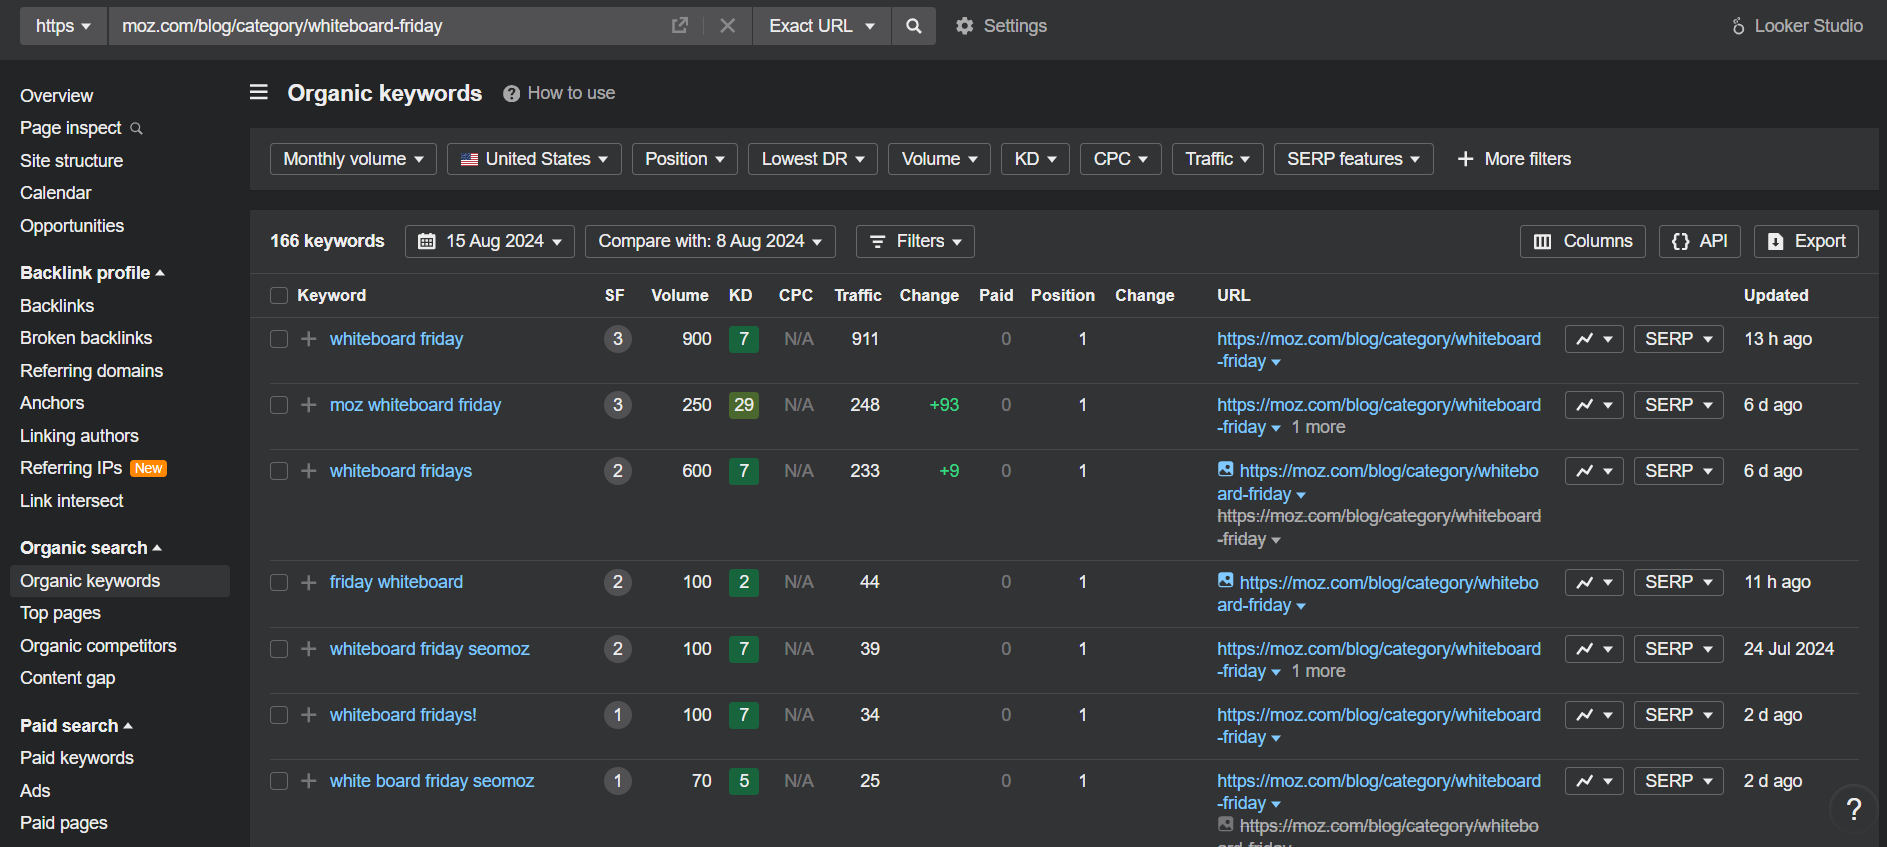This screenshot has width=1887, height=847.
Task: Click the Export button
Action: pos(1806,241)
